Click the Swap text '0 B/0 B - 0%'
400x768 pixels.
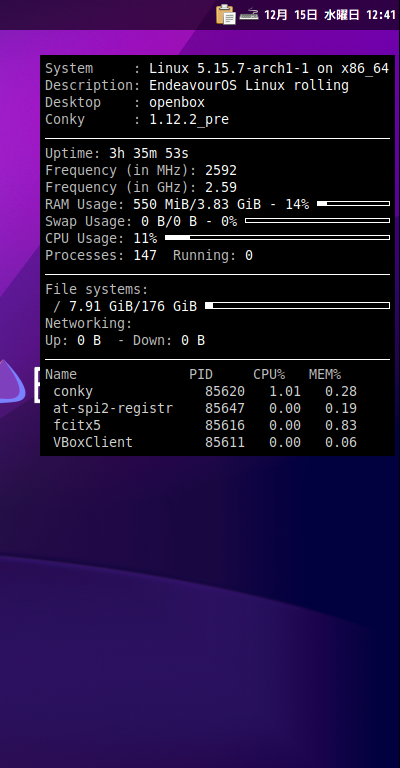(x=189, y=221)
